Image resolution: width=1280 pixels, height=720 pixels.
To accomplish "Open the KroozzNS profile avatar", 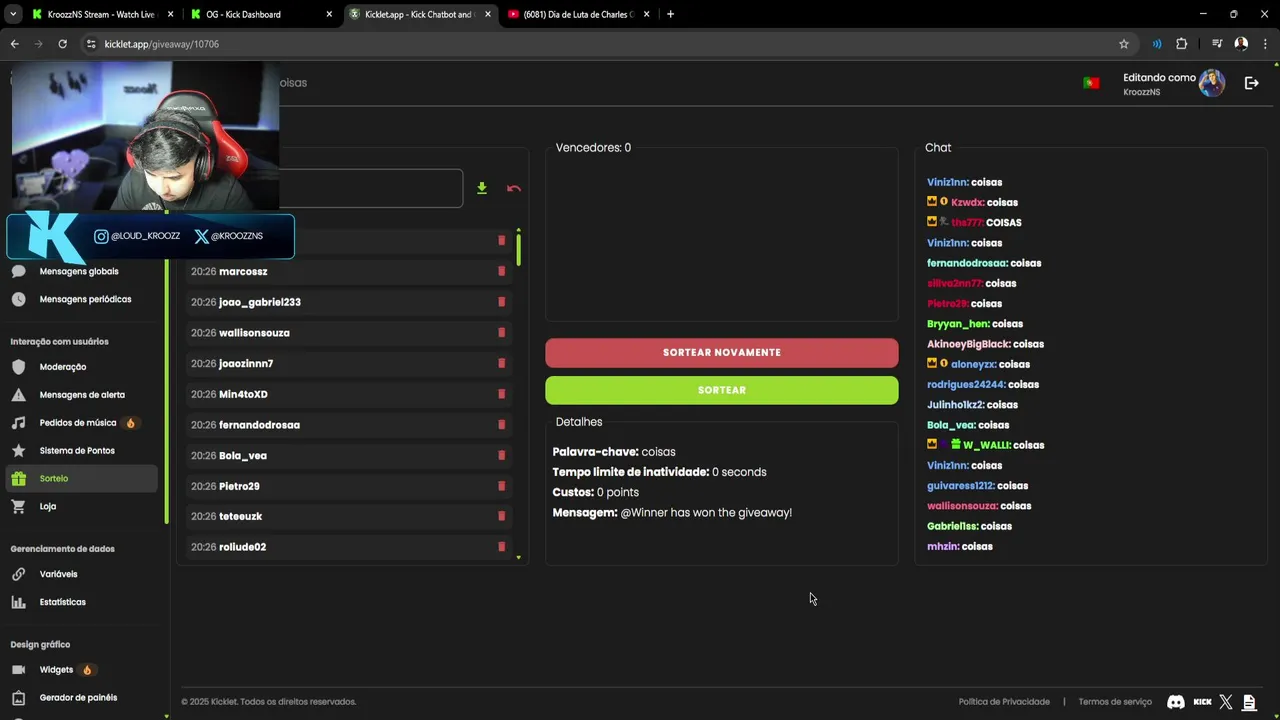I will [x=1212, y=83].
